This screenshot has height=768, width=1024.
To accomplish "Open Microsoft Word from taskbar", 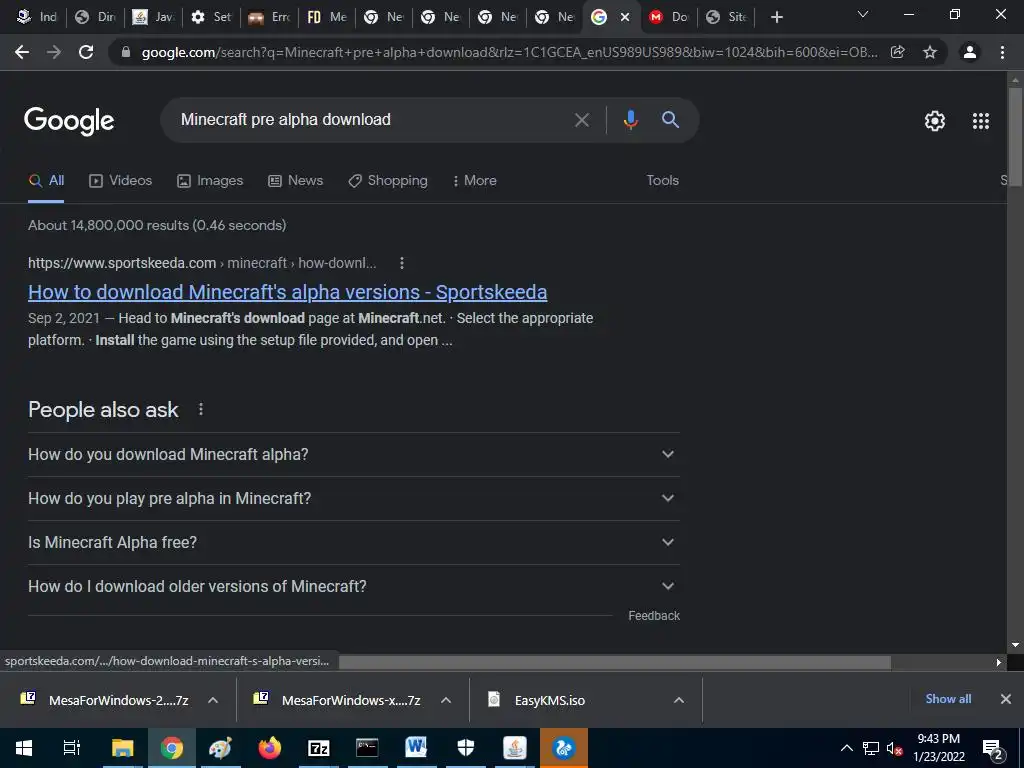I will pyautogui.click(x=416, y=748).
